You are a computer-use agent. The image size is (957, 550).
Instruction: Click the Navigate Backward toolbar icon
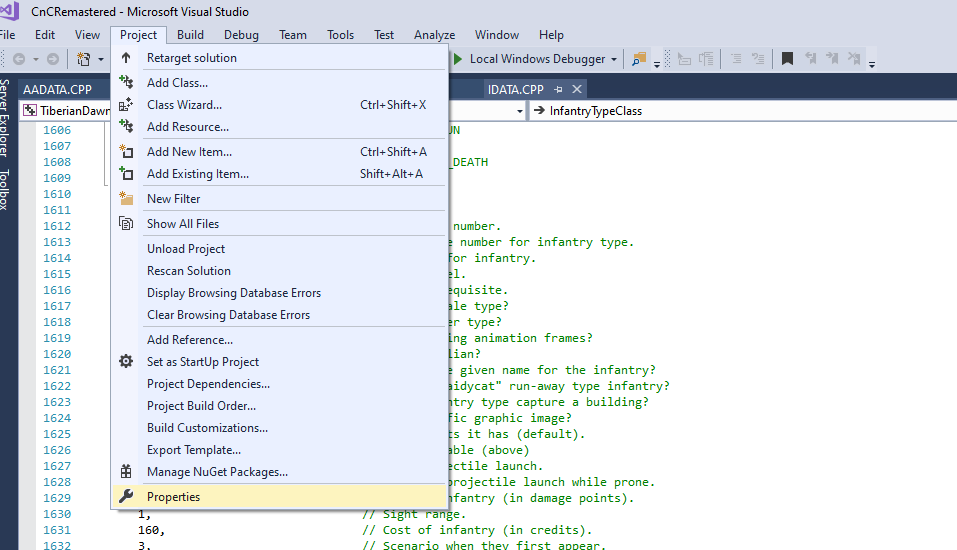[20, 59]
